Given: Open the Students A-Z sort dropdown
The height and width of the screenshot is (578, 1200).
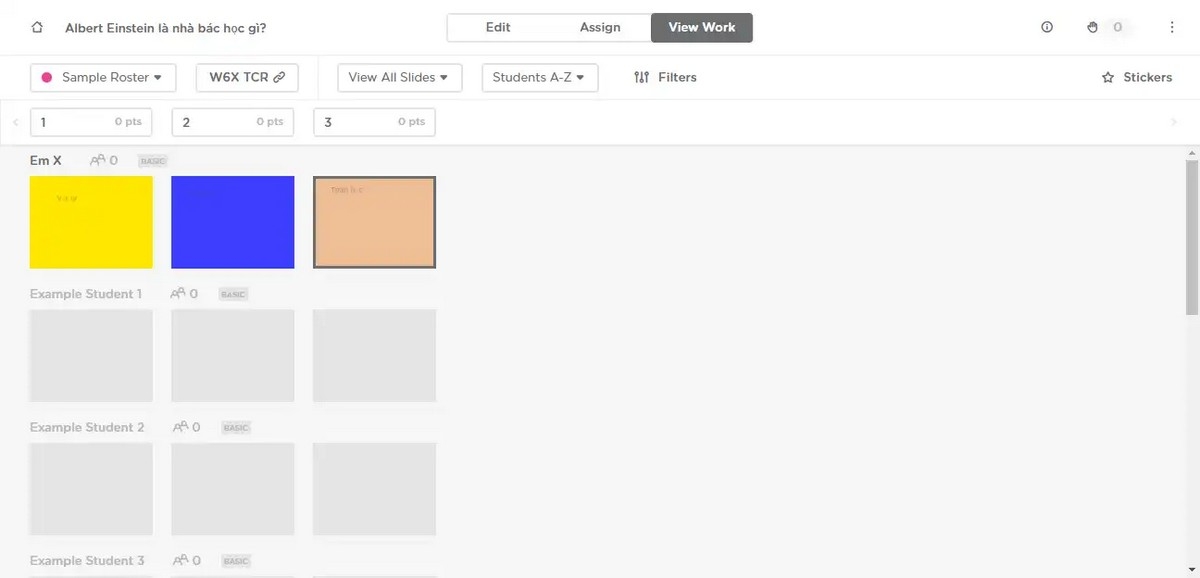Looking at the screenshot, I should click(x=540, y=77).
